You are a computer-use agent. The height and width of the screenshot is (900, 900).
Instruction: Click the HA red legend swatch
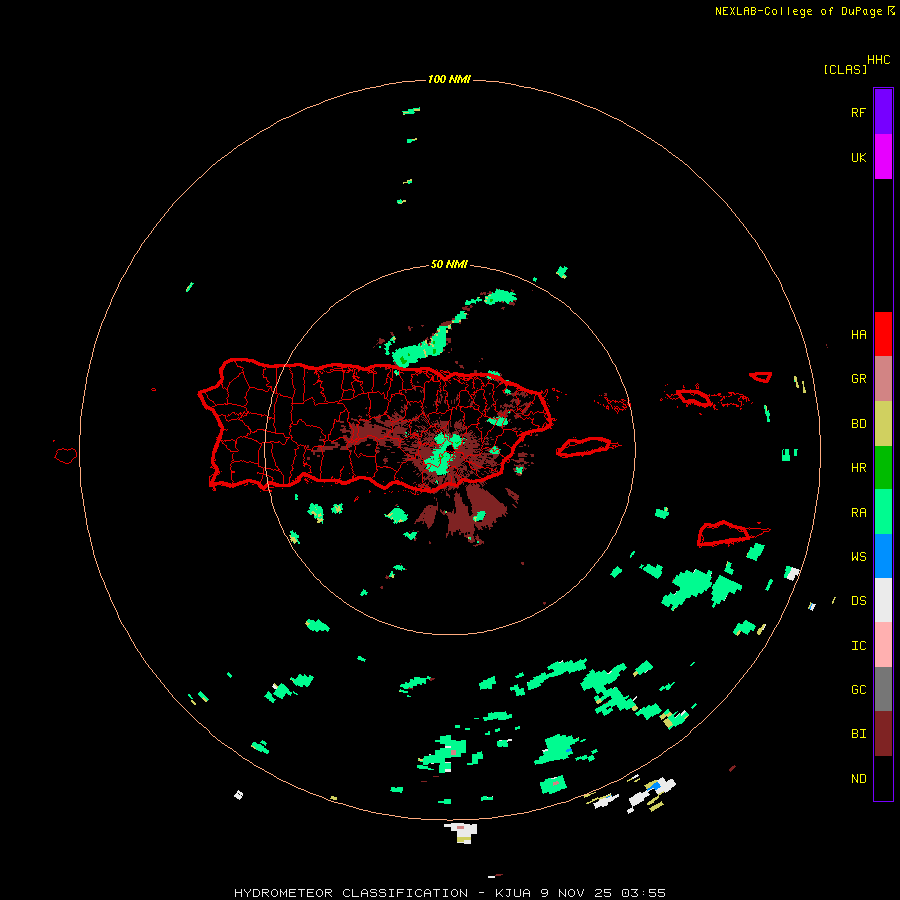click(883, 334)
